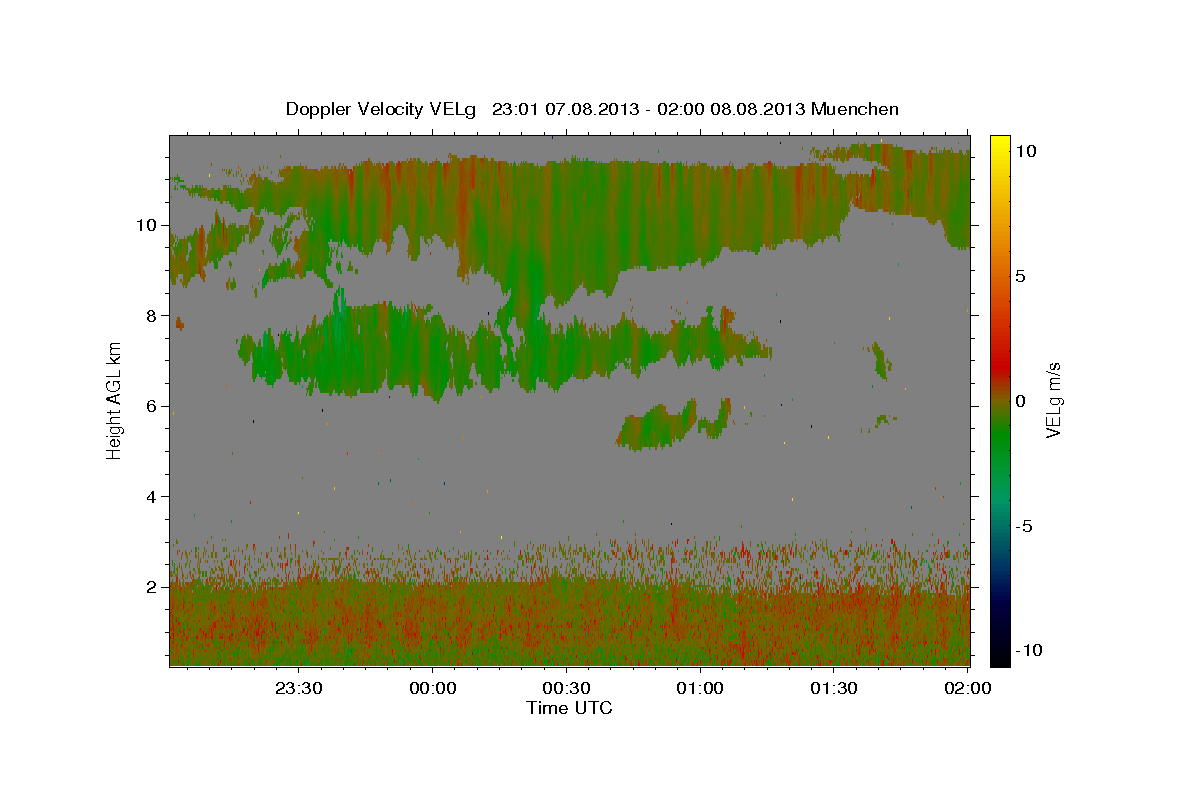The image size is (1200, 800).
Task: Click the colorbar value 0
Action: pyautogui.click(x=1021, y=401)
